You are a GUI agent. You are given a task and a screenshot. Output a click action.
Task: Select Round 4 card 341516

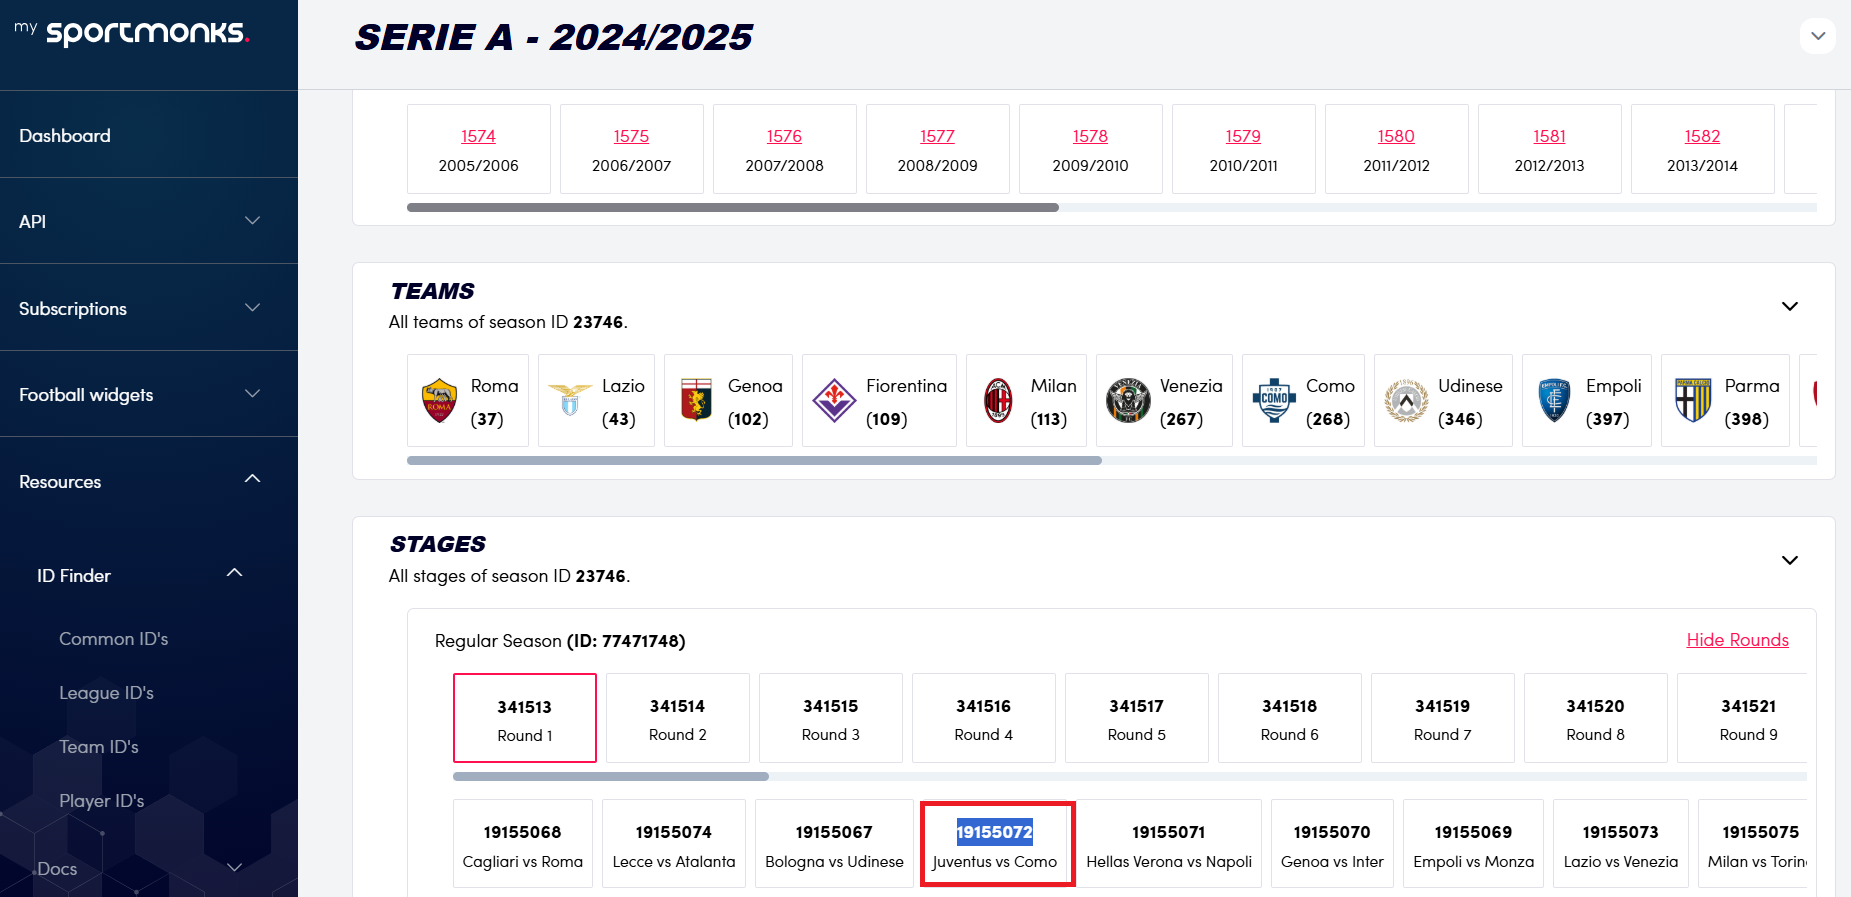pyautogui.click(x=984, y=718)
